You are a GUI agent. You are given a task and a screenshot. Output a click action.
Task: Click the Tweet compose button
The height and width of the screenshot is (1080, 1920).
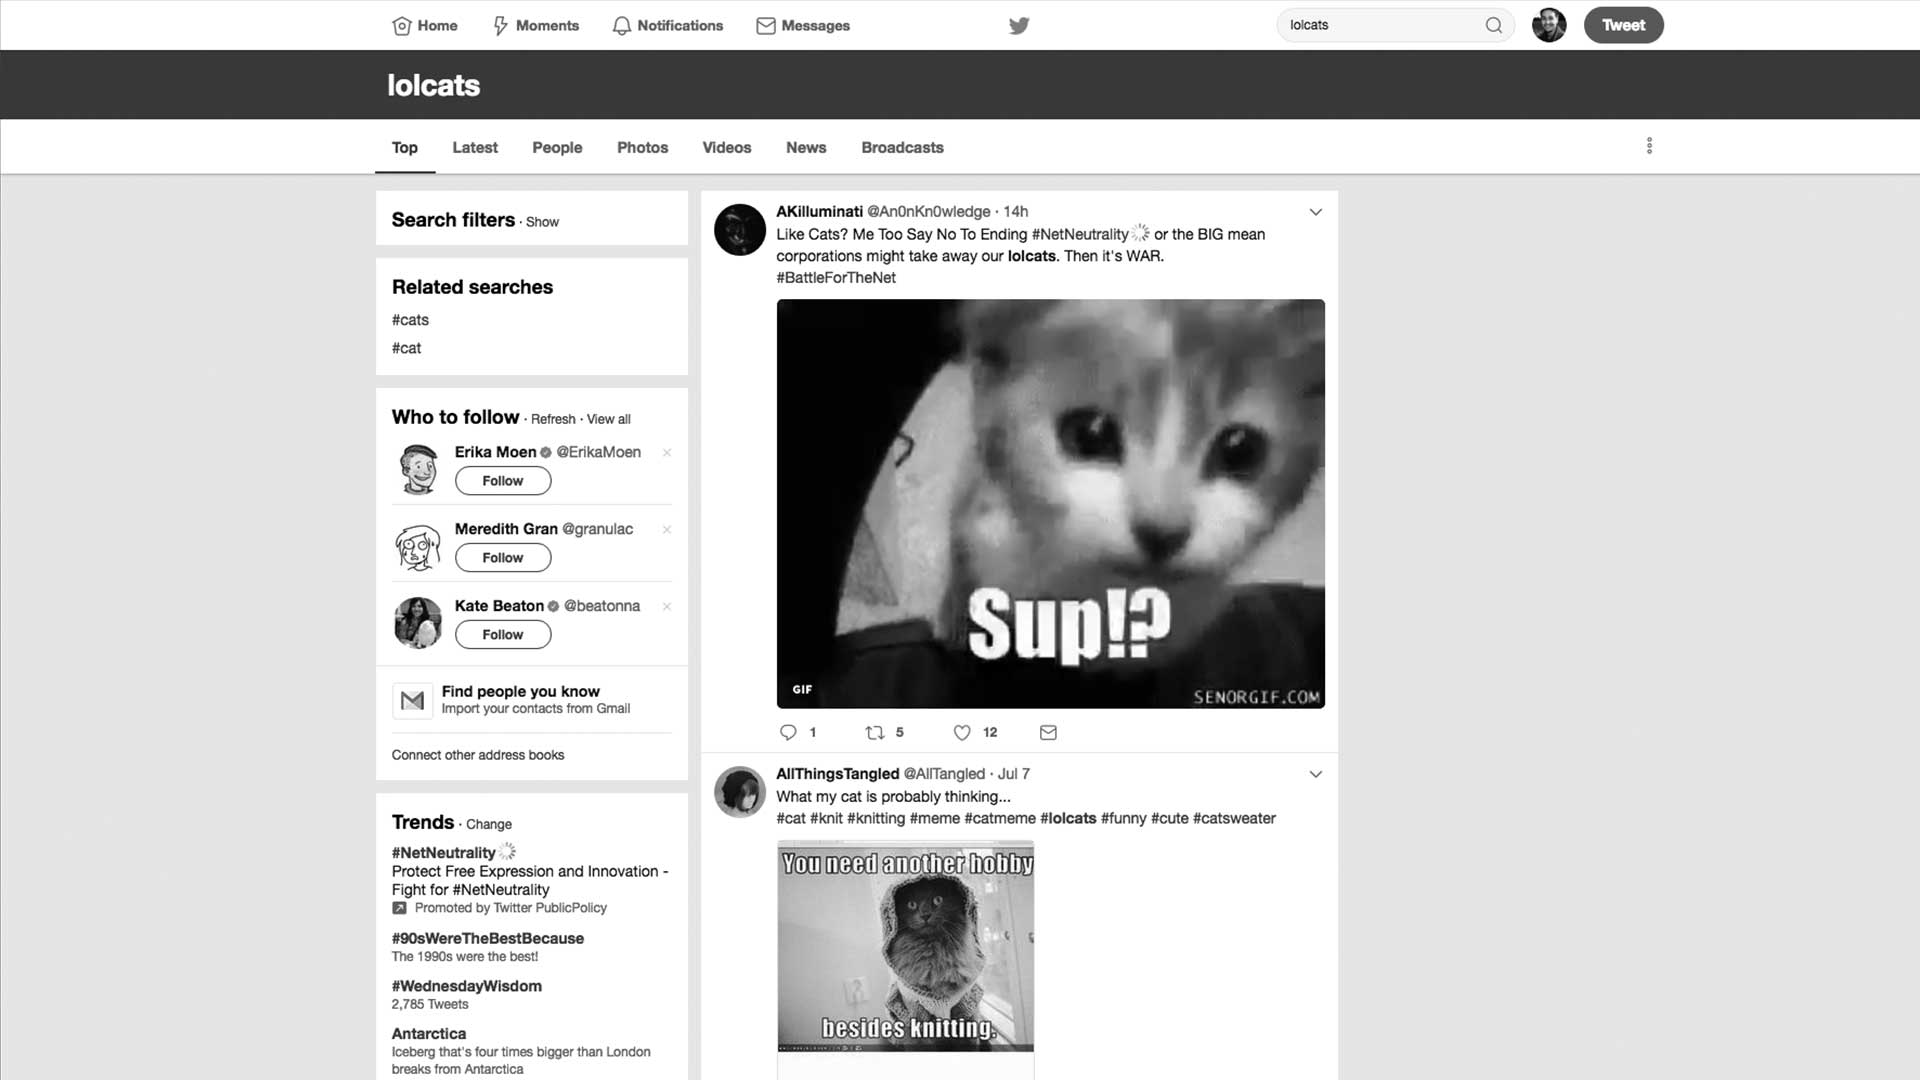[1623, 25]
